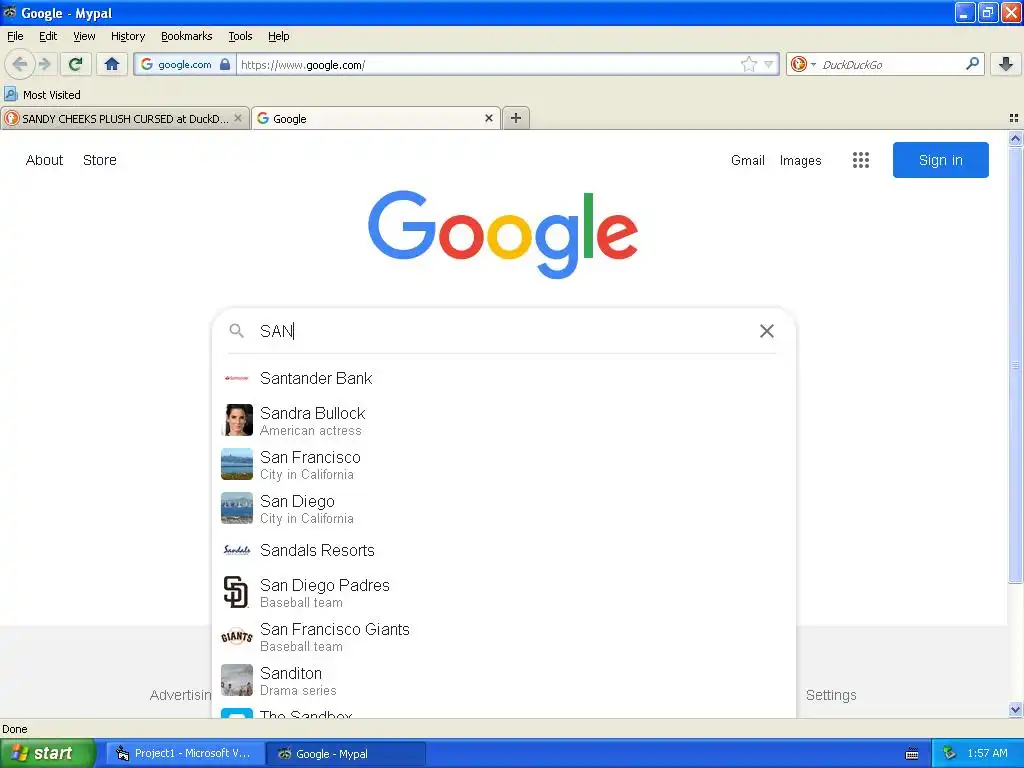1024x768 pixels.
Task: Select the San Francisco city suggestion
Action: pyautogui.click(x=504, y=464)
